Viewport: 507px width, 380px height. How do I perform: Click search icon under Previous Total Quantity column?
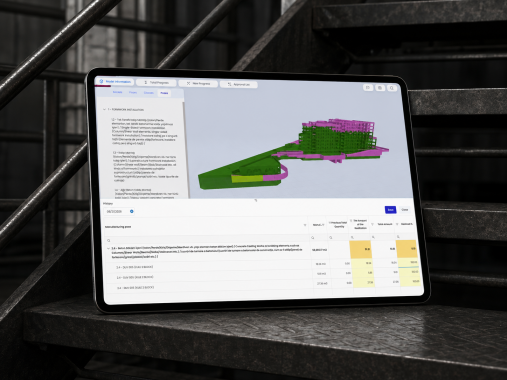[x=331, y=237]
